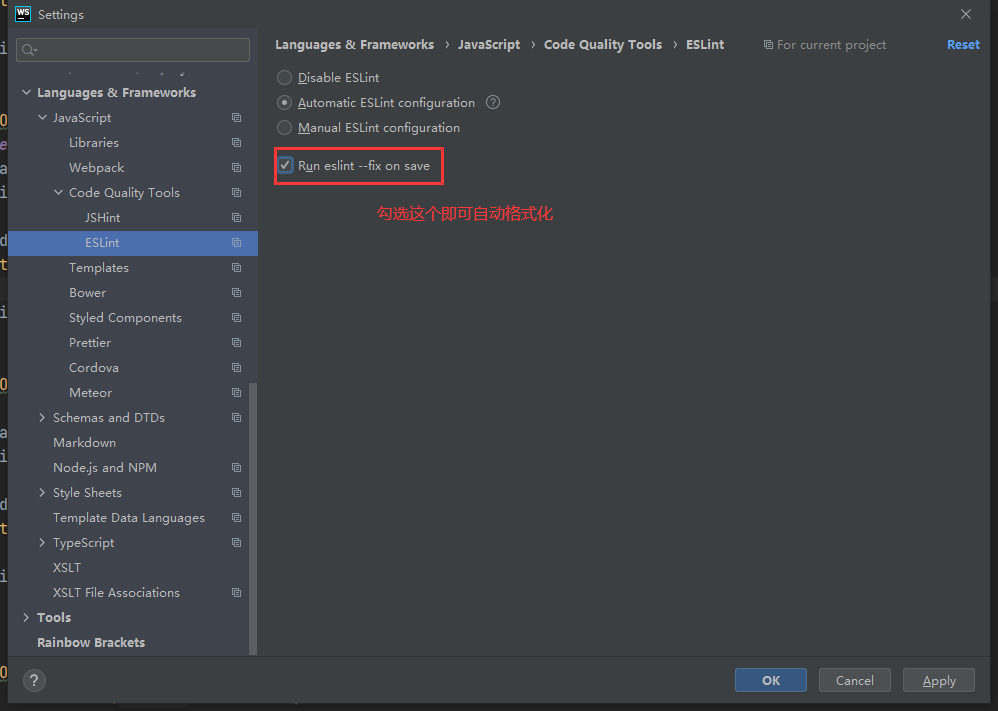Click the project-level icon beside Templates
The image size is (998, 711).
click(236, 267)
